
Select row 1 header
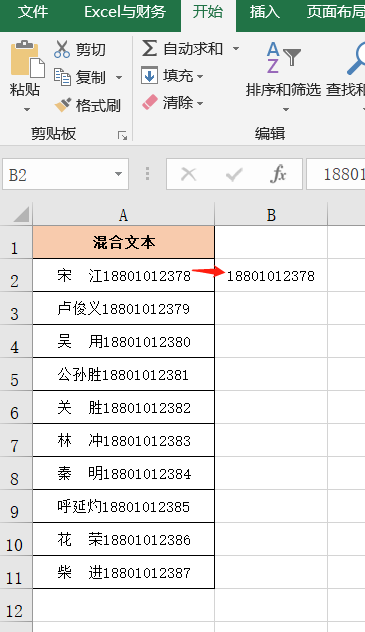16,243
